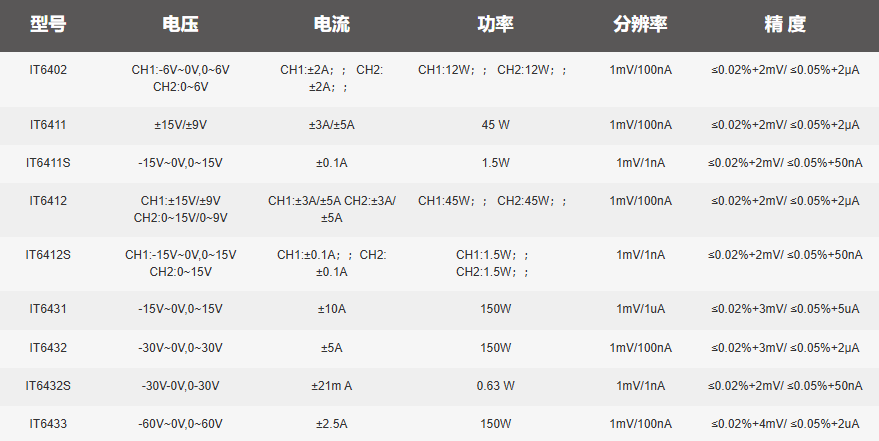The width and height of the screenshot is (879, 441).
Task: Click the CH1:12W; CH2:12W power cell
Action: [492, 70]
